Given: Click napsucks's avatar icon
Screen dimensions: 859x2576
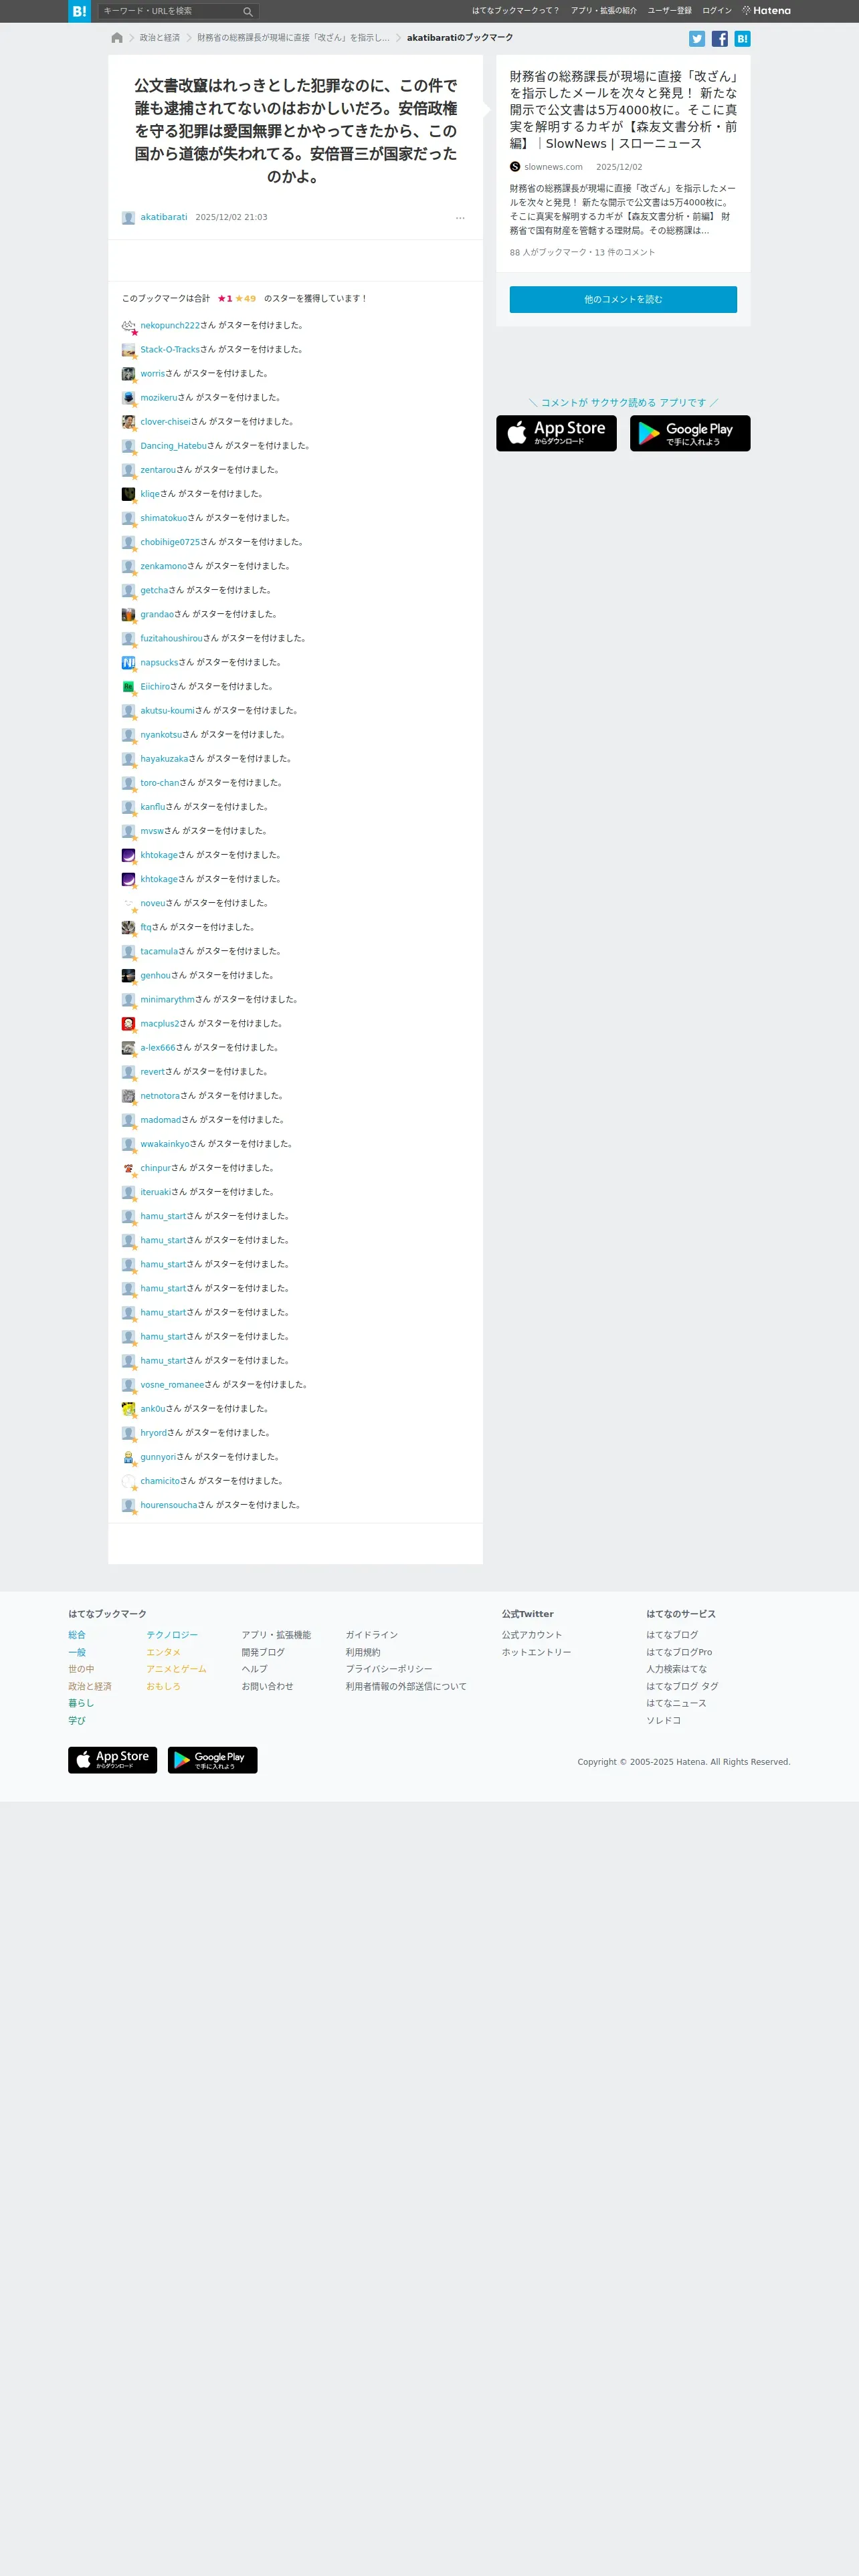Looking at the screenshot, I should point(128,663).
